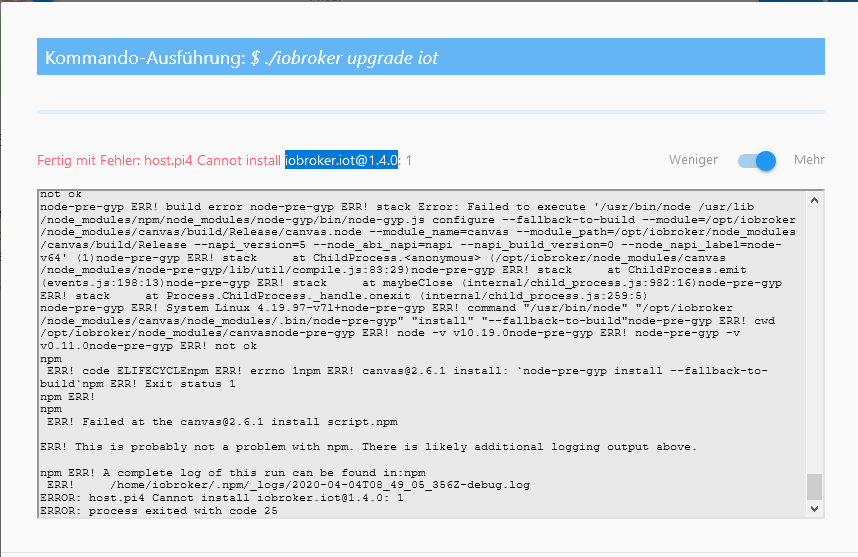Click the 'not ok' line at log top
This screenshot has width=858, height=557.
pyautogui.click(x=61, y=194)
